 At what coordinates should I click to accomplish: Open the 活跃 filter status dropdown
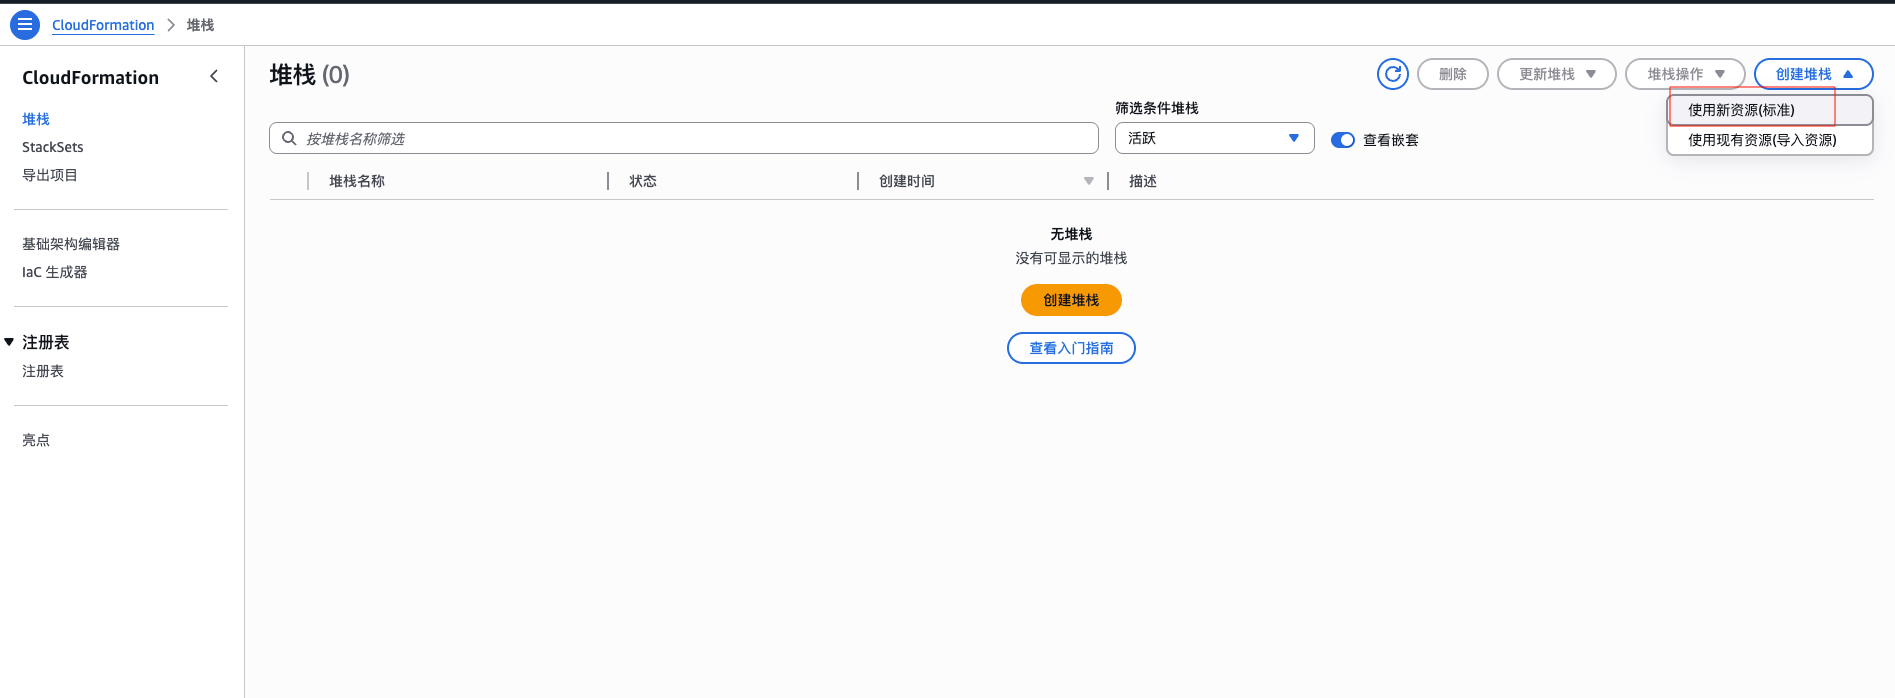click(x=1214, y=138)
